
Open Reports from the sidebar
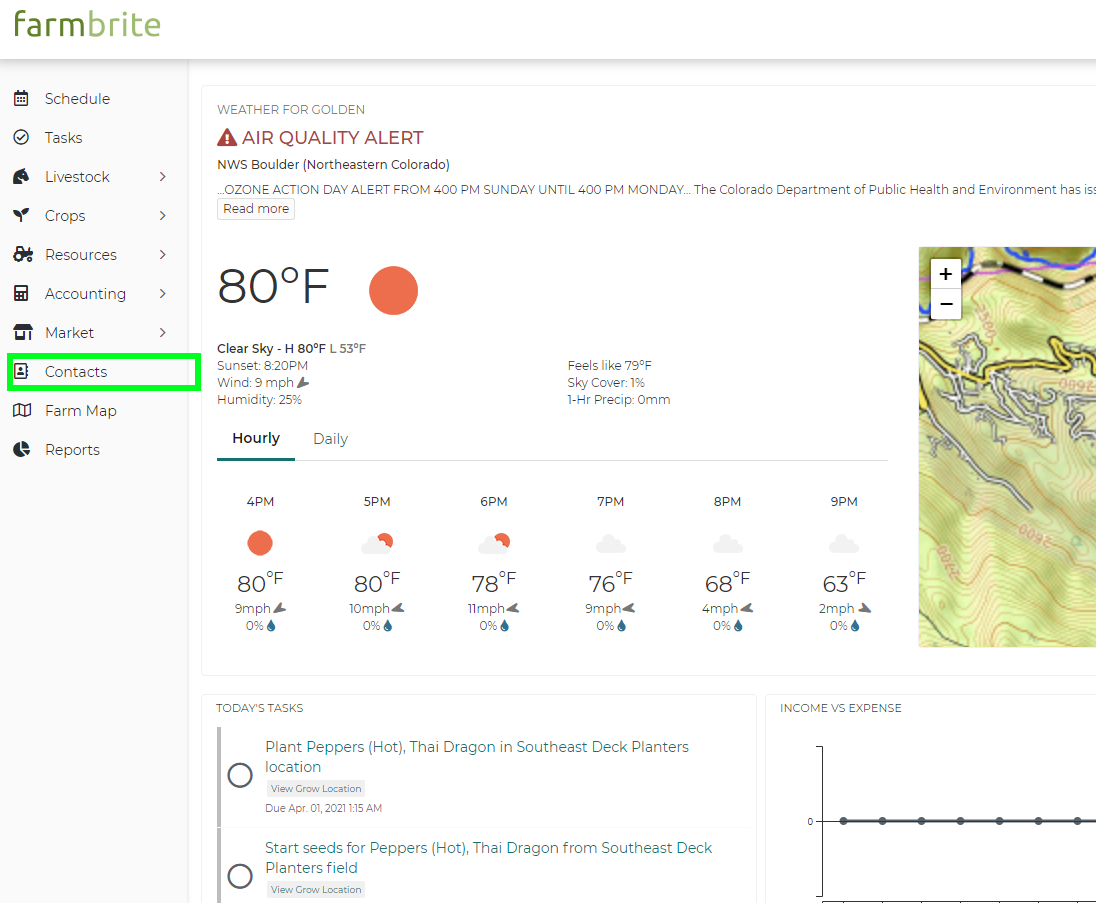[72, 449]
